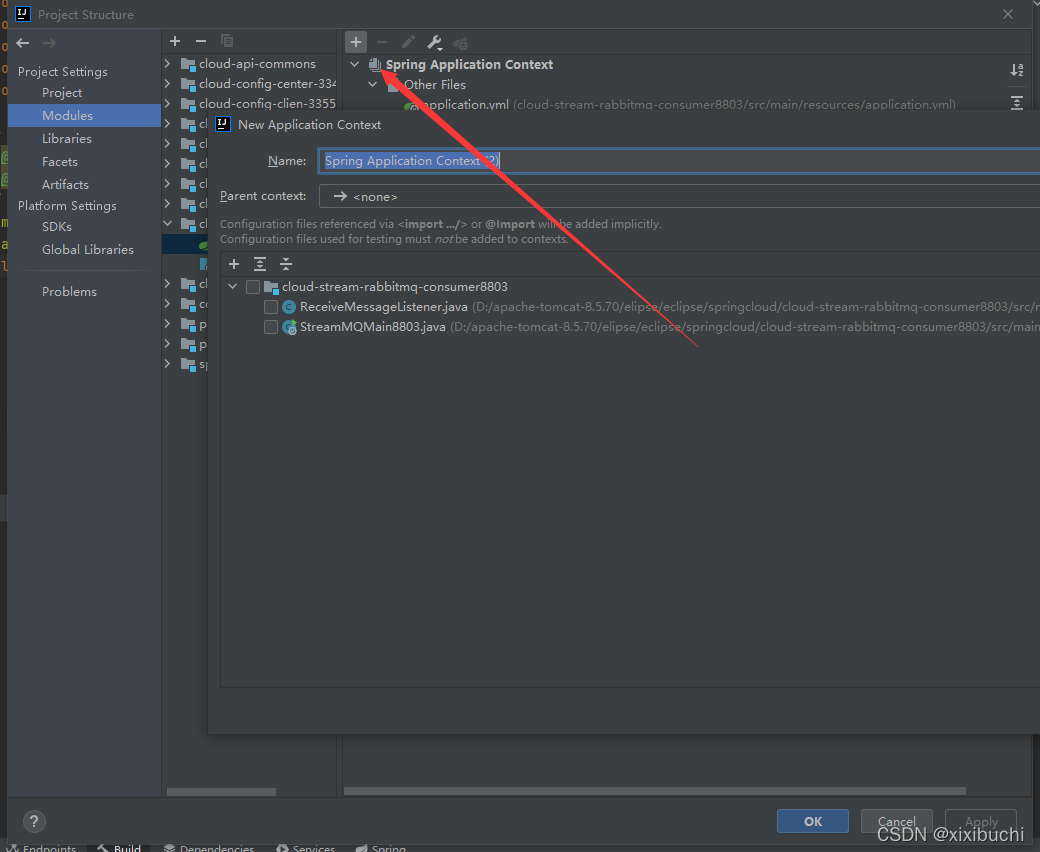Open Build tool window tab
1040x852 pixels.
[119, 847]
